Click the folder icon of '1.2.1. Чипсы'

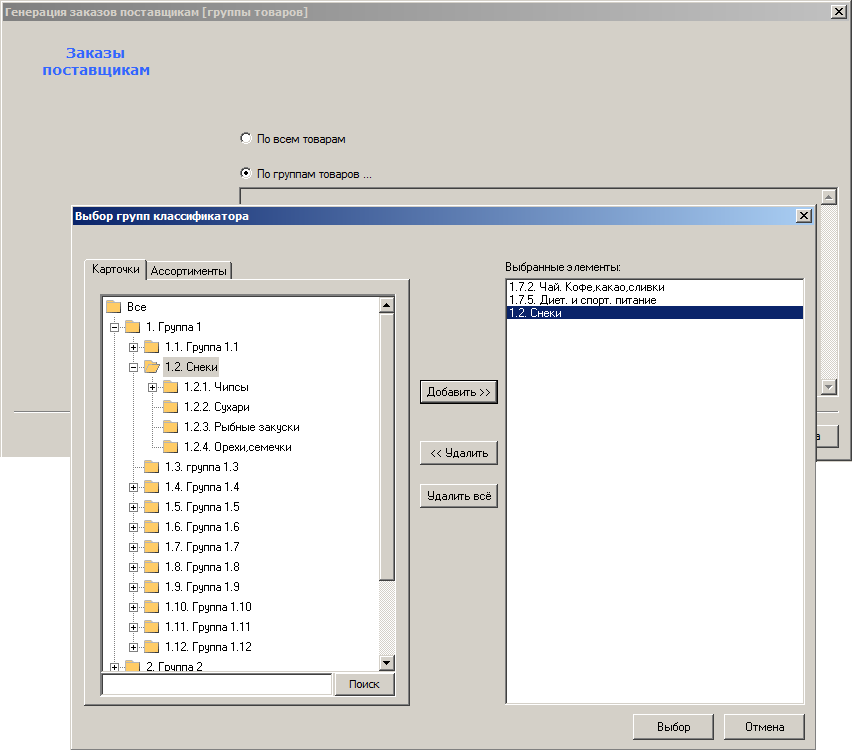171,387
